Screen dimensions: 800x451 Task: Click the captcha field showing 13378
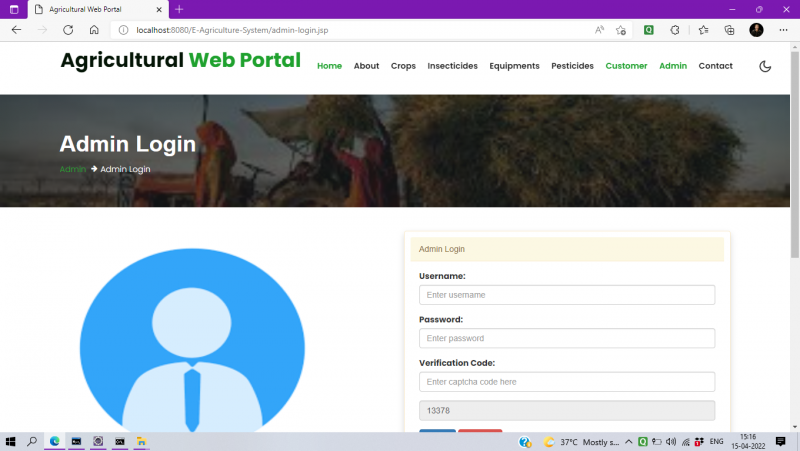coord(567,410)
